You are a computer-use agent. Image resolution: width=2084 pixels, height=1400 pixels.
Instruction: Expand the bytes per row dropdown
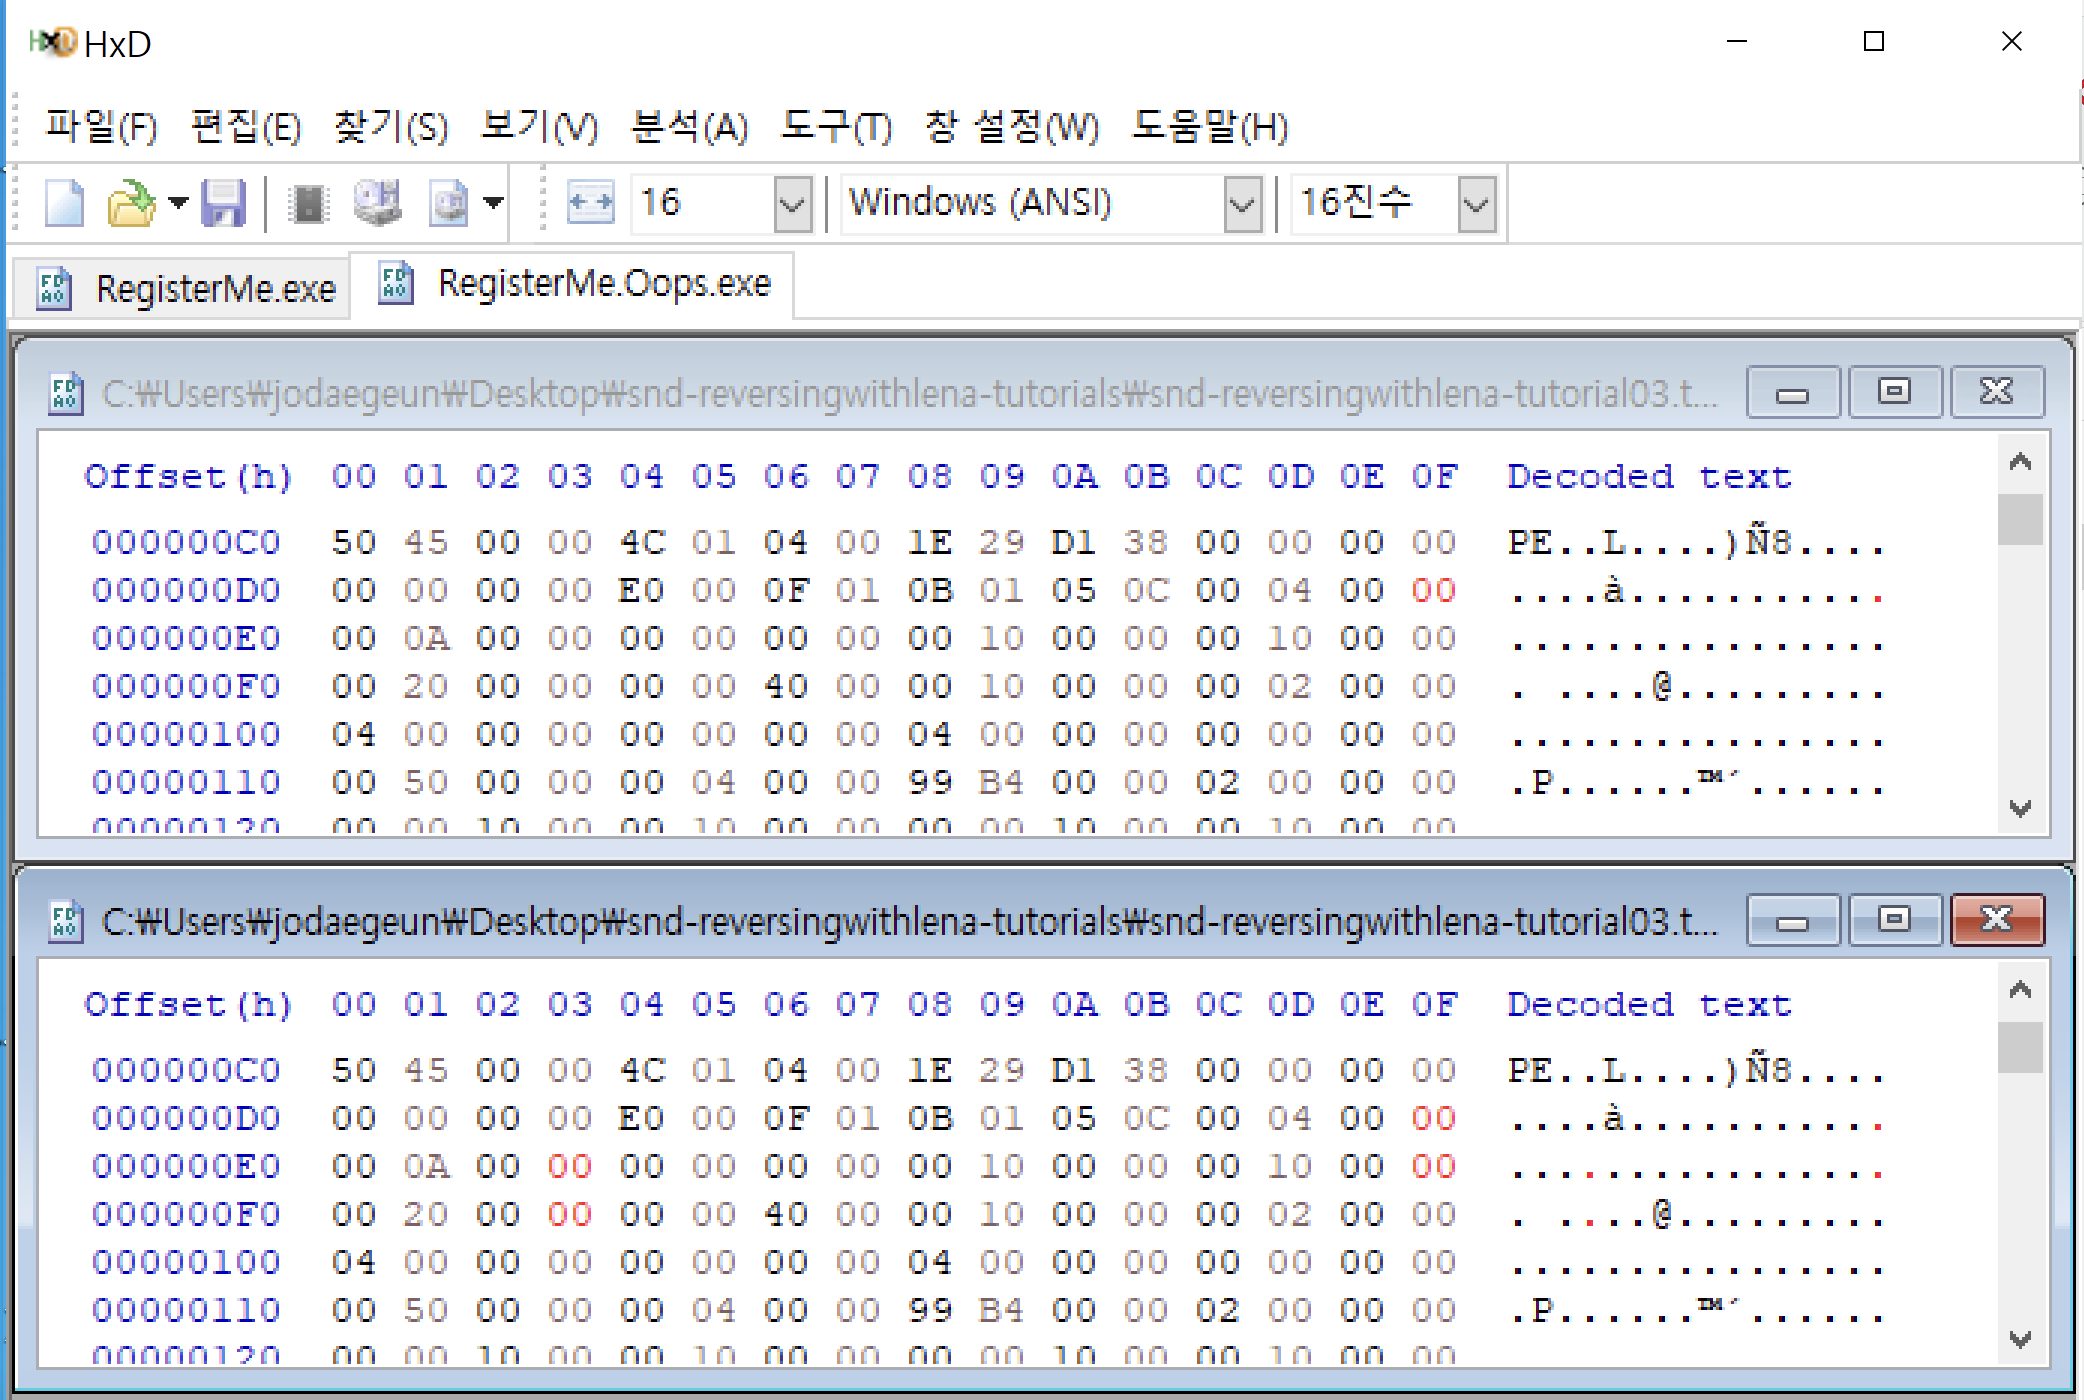click(792, 204)
